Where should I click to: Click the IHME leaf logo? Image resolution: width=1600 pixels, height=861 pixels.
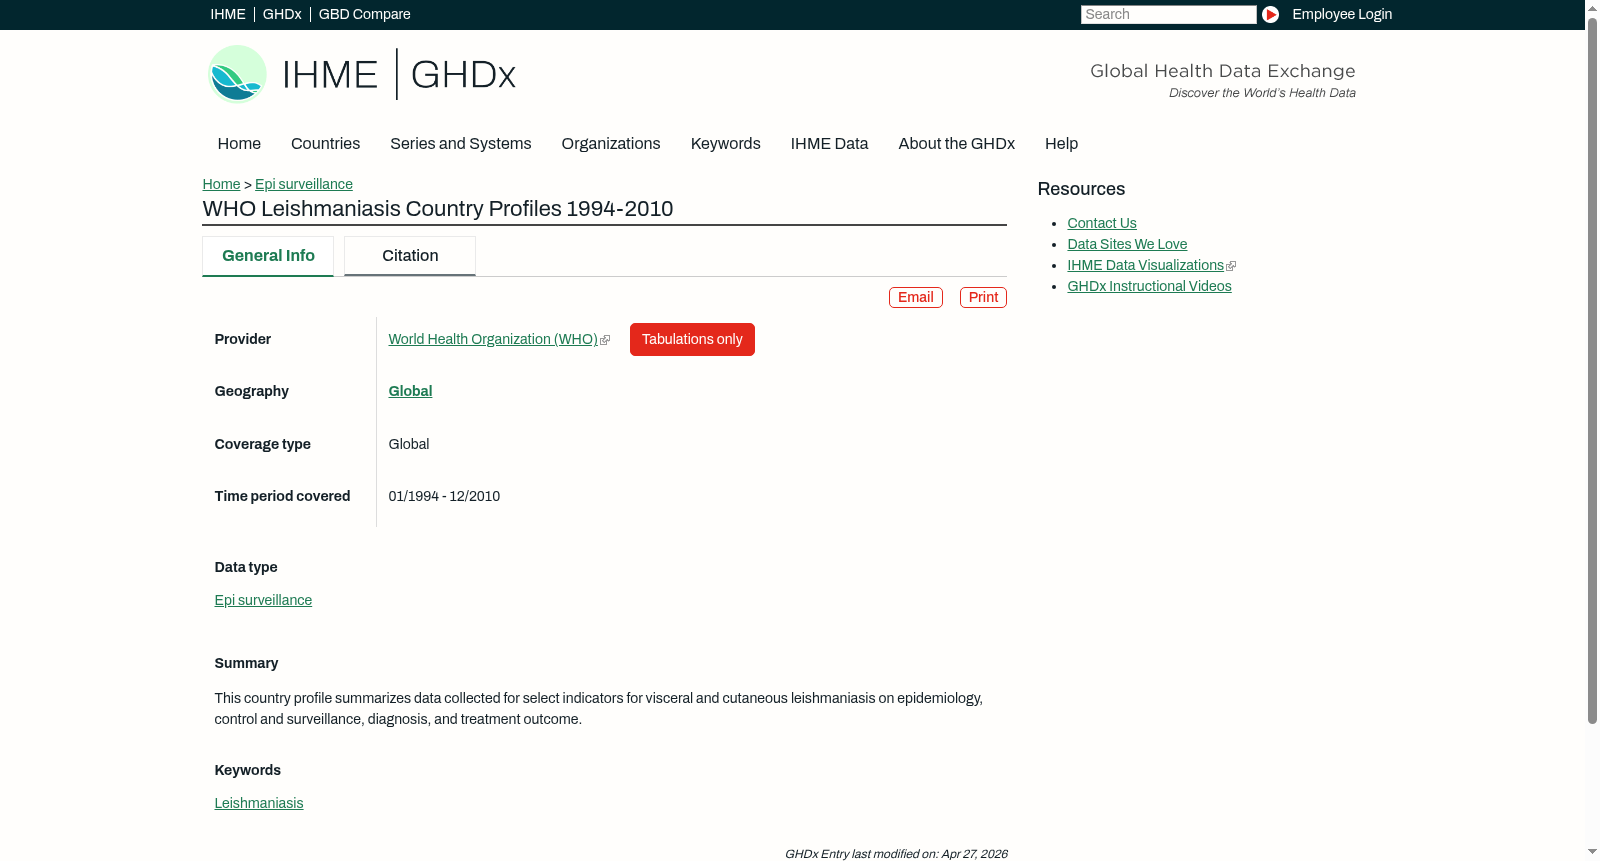(x=237, y=74)
